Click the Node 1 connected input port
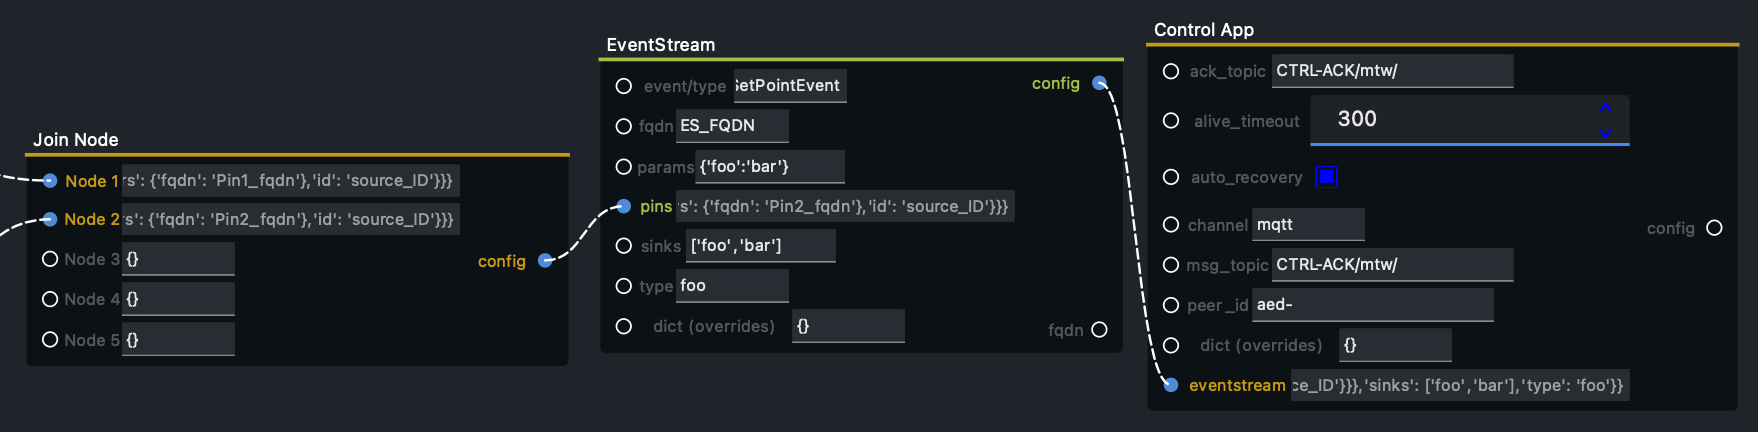This screenshot has height=432, width=1758. click(x=49, y=181)
